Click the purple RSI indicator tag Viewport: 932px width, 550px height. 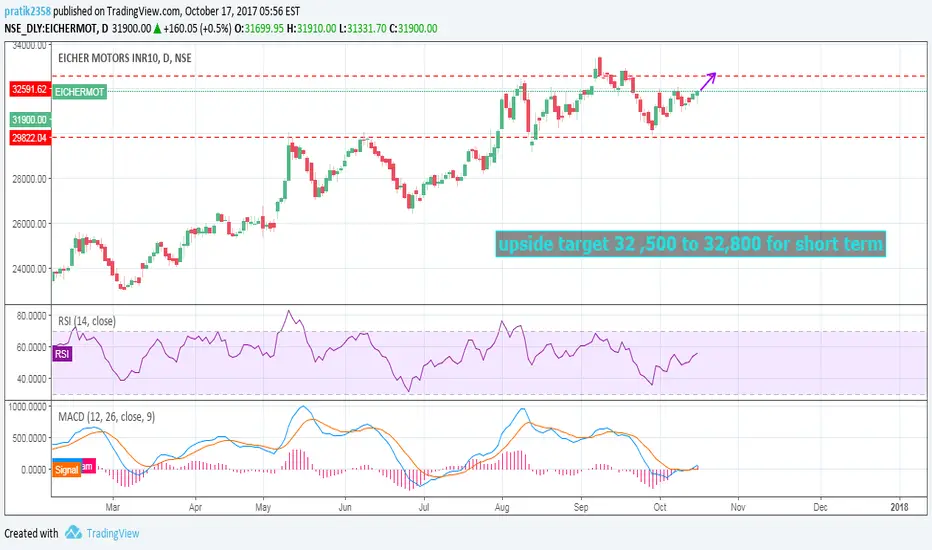click(x=62, y=354)
